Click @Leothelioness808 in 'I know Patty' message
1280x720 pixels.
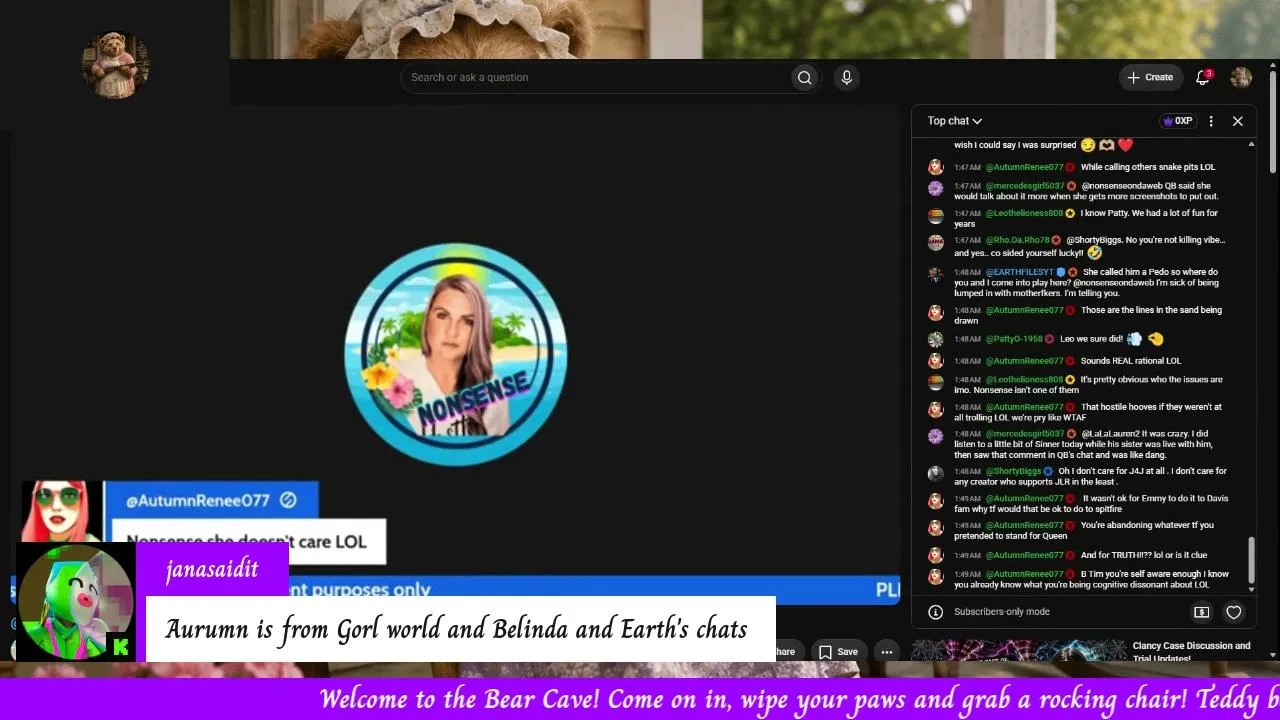coord(1024,213)
